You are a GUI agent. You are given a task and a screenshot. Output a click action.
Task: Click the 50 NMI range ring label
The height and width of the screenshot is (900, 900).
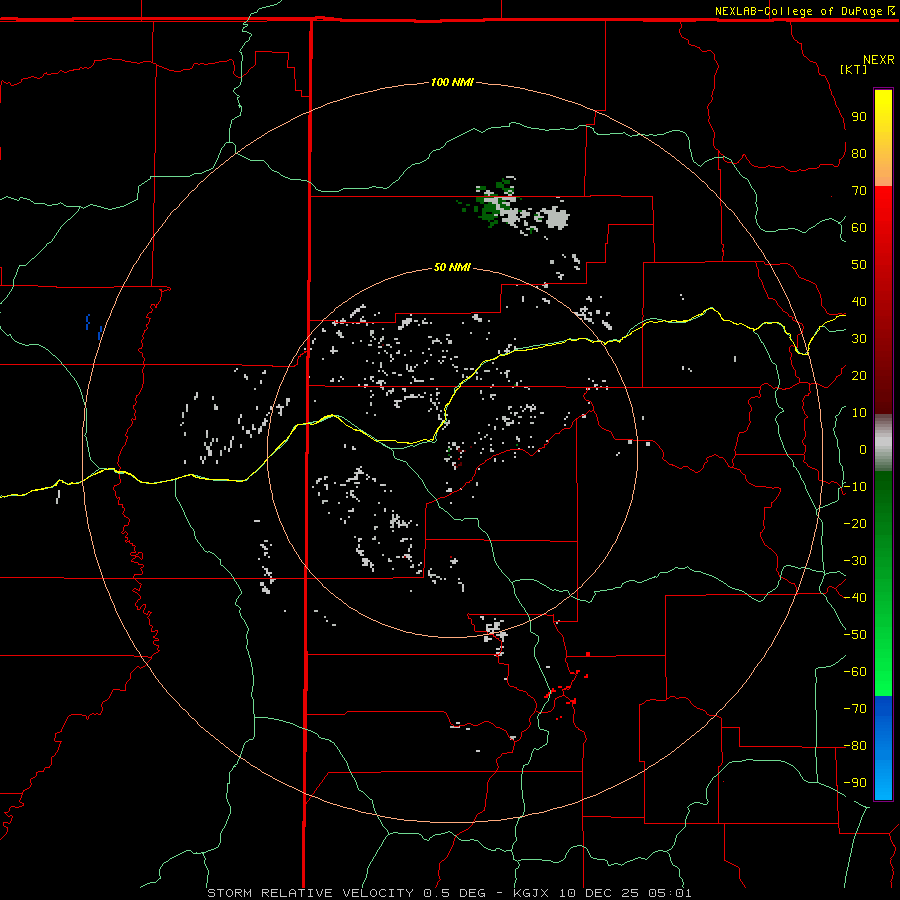tap(452, 267)
